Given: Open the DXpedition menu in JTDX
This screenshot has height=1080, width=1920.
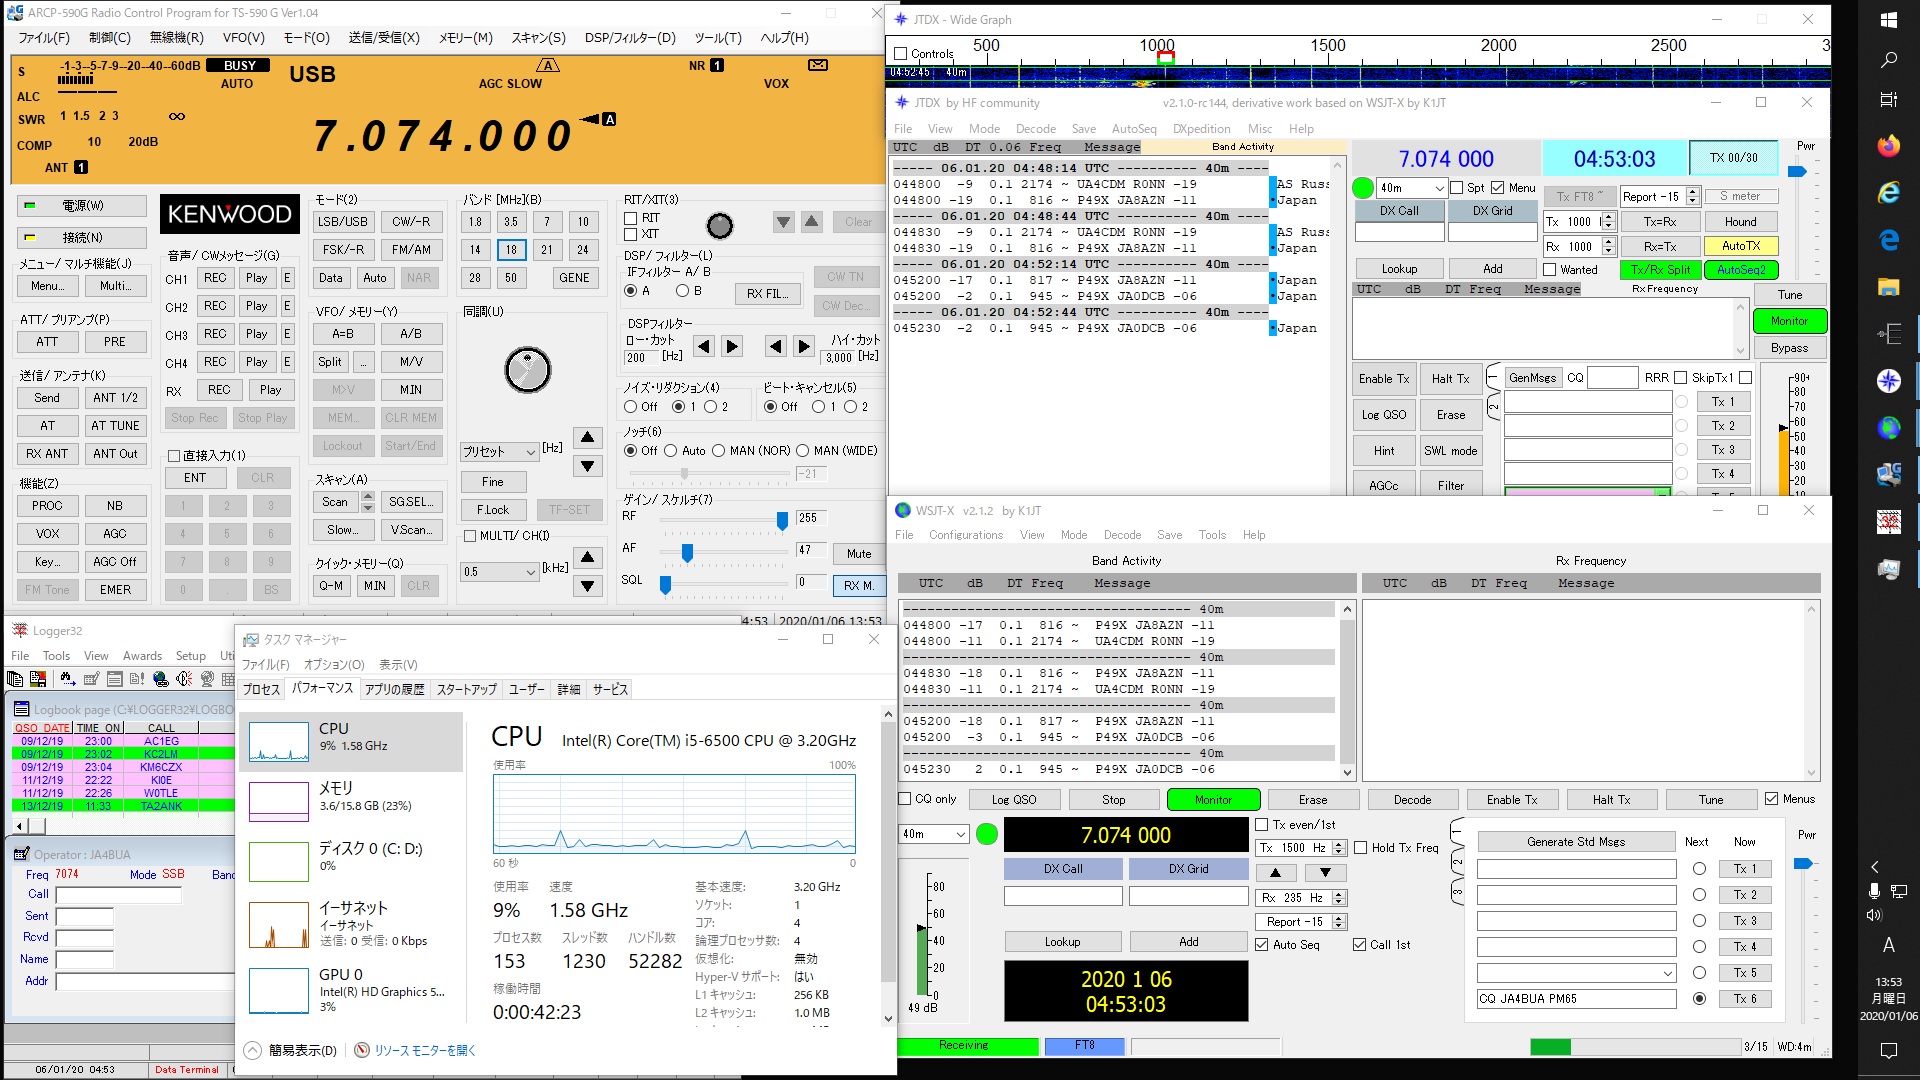Looking at the screenshot, I should (x=1201, y=129).
